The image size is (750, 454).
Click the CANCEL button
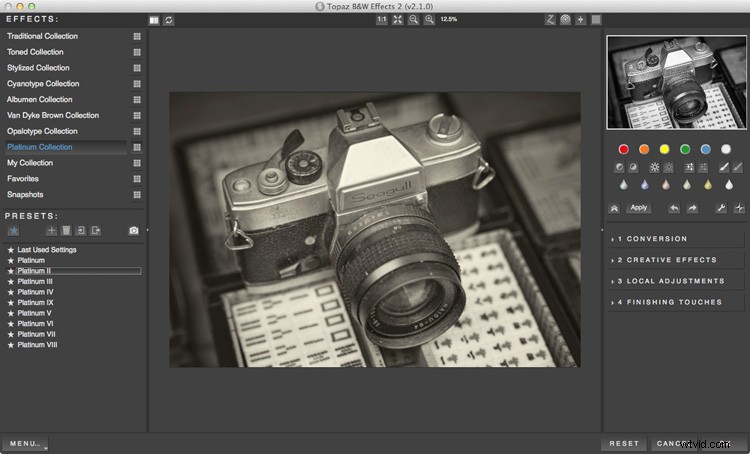[673, 443]
